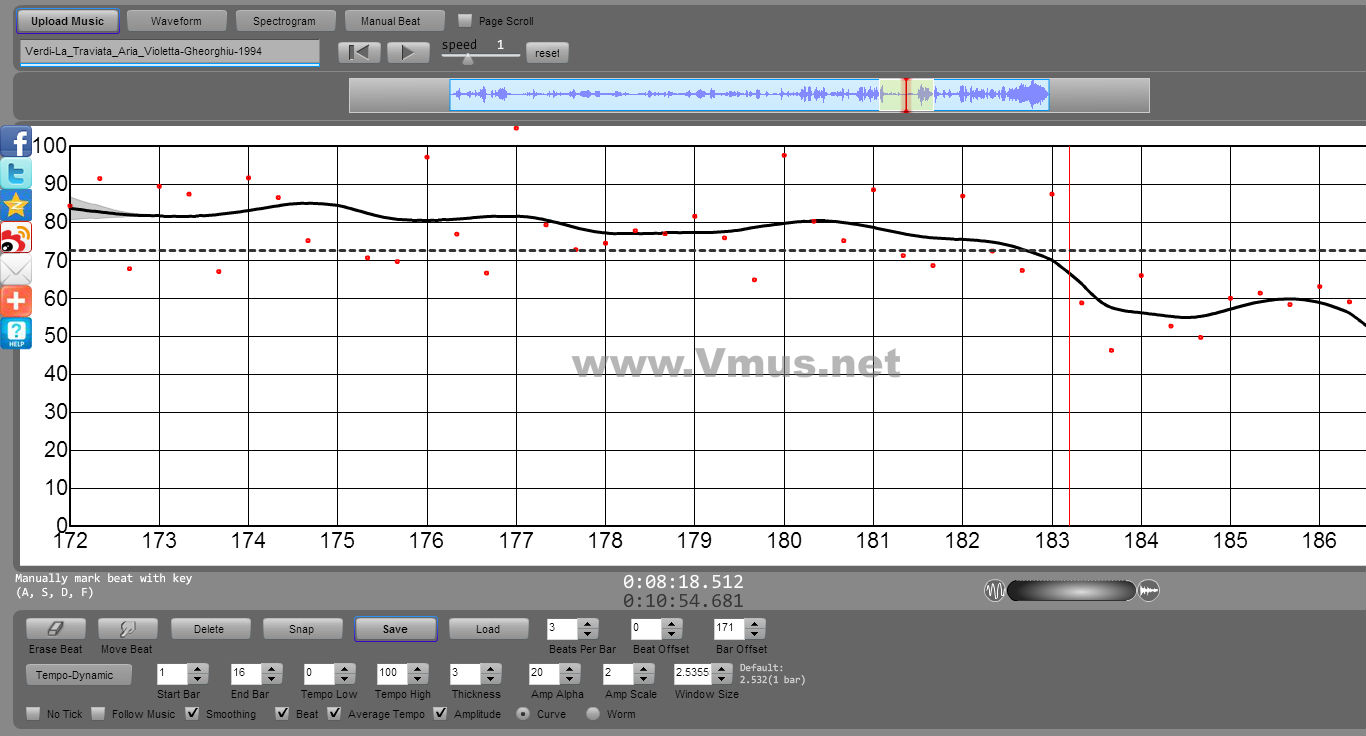Viewport: 1366px width, 736px height.
Task: Enable the Follow Music checkbox
Action: (98, 714)
